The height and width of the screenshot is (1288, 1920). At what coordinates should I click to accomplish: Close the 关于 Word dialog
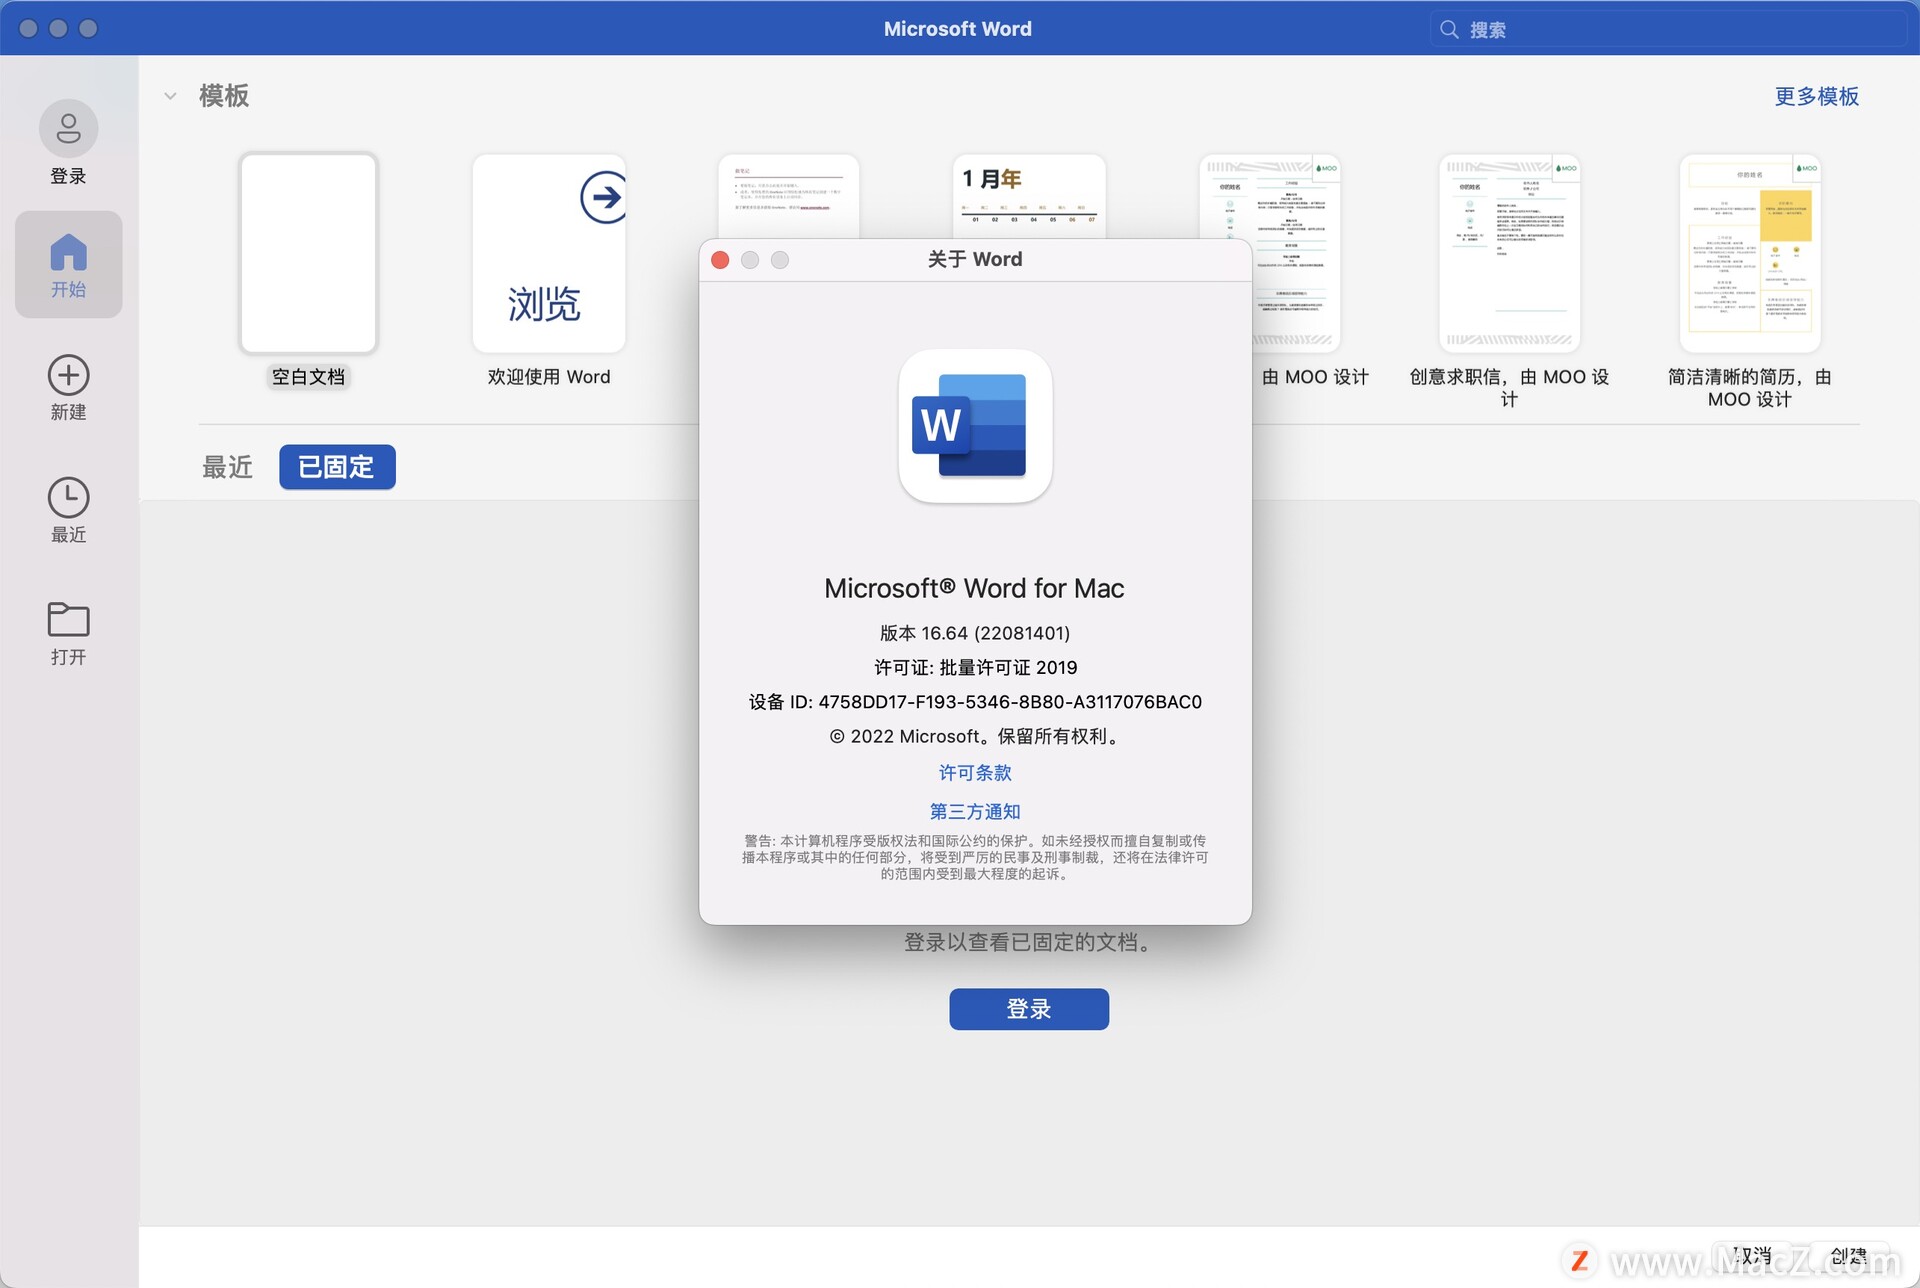[720, 260]
